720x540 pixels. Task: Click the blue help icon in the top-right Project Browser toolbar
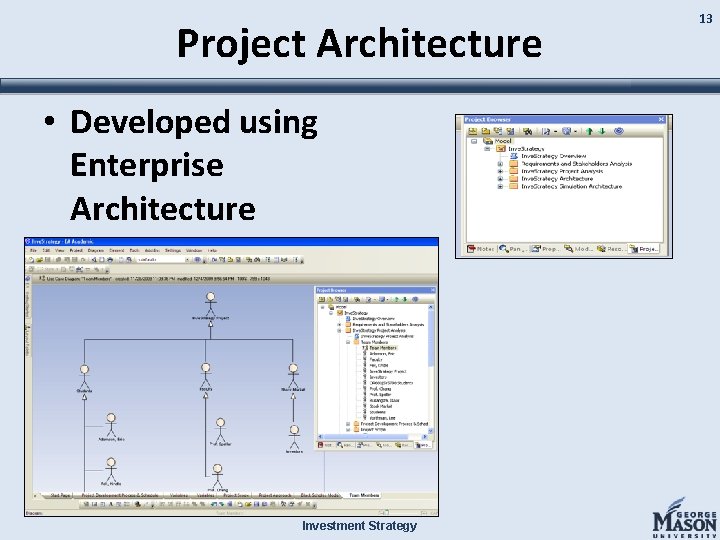[619, 131]
